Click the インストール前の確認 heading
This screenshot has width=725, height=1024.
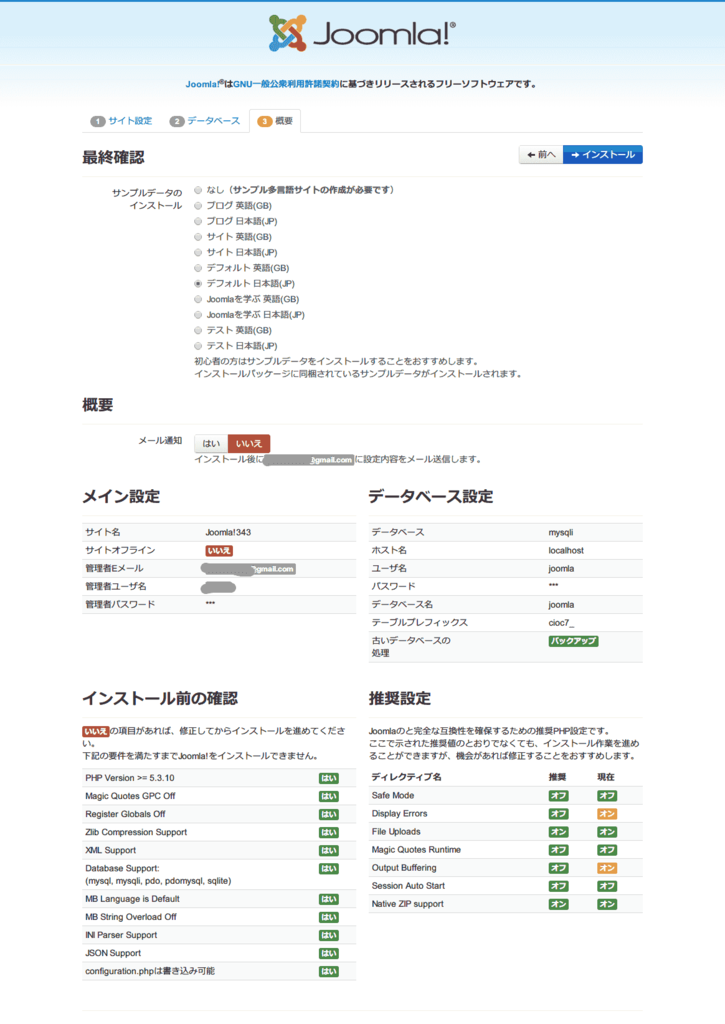[x=160, y=699]
